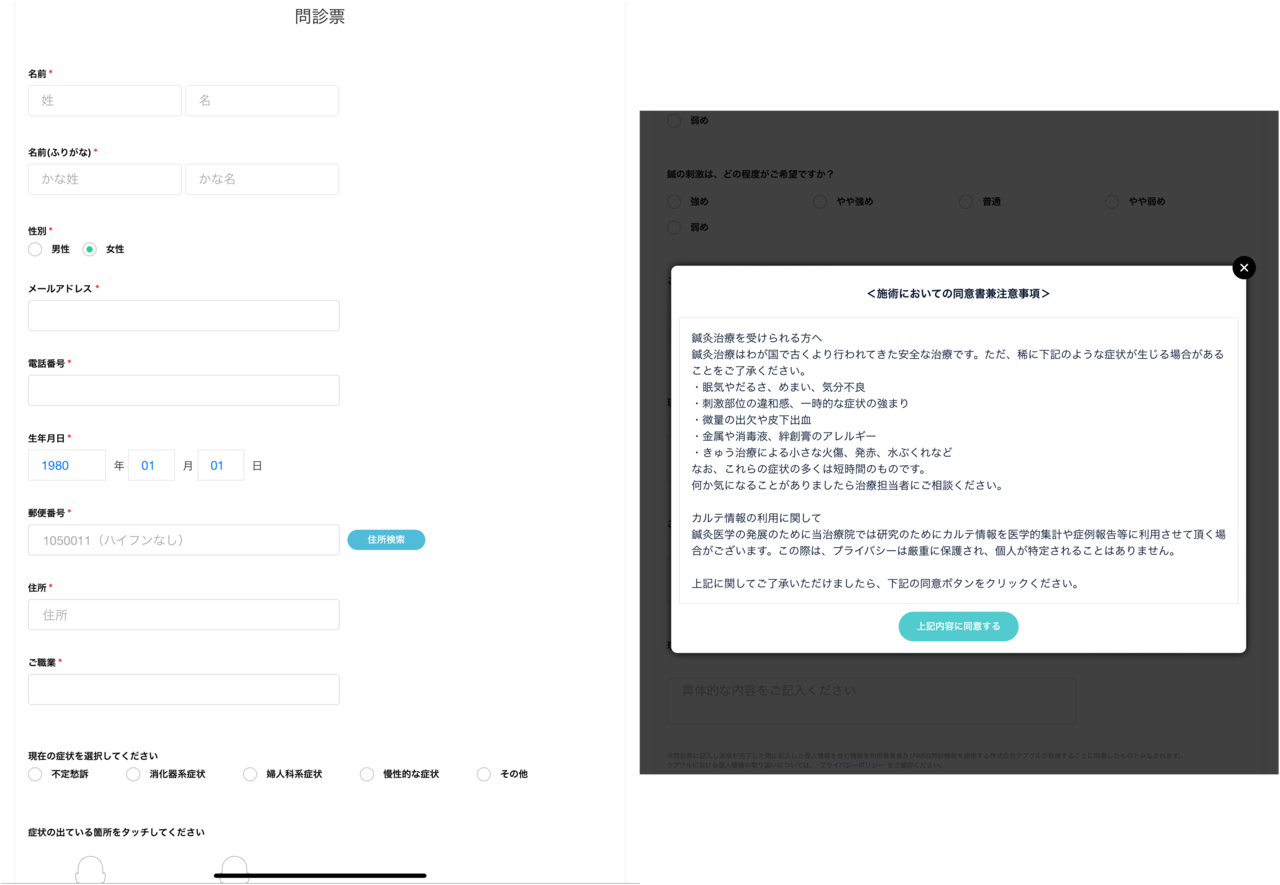Choose 普通 needle stimulation strength
Image resolution: width=1280 pixels, height=885 pixels.
(x=965, y=201)
